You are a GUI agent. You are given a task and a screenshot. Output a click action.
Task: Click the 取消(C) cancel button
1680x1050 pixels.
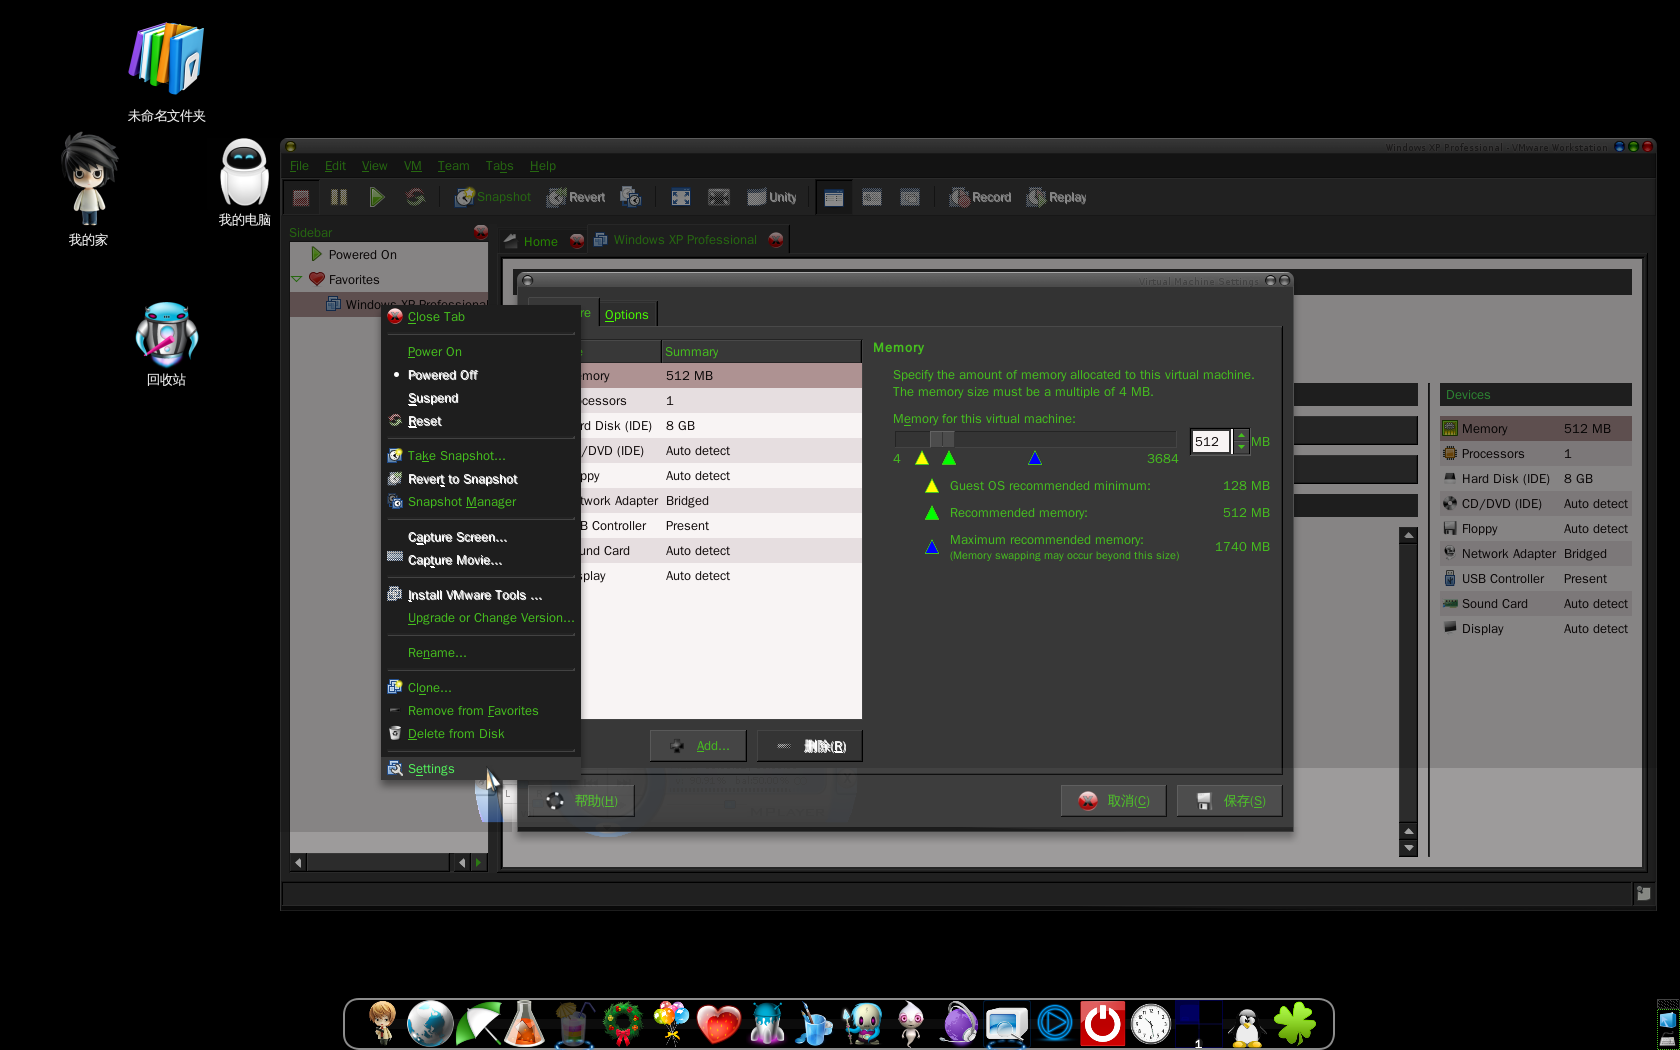1113,801
